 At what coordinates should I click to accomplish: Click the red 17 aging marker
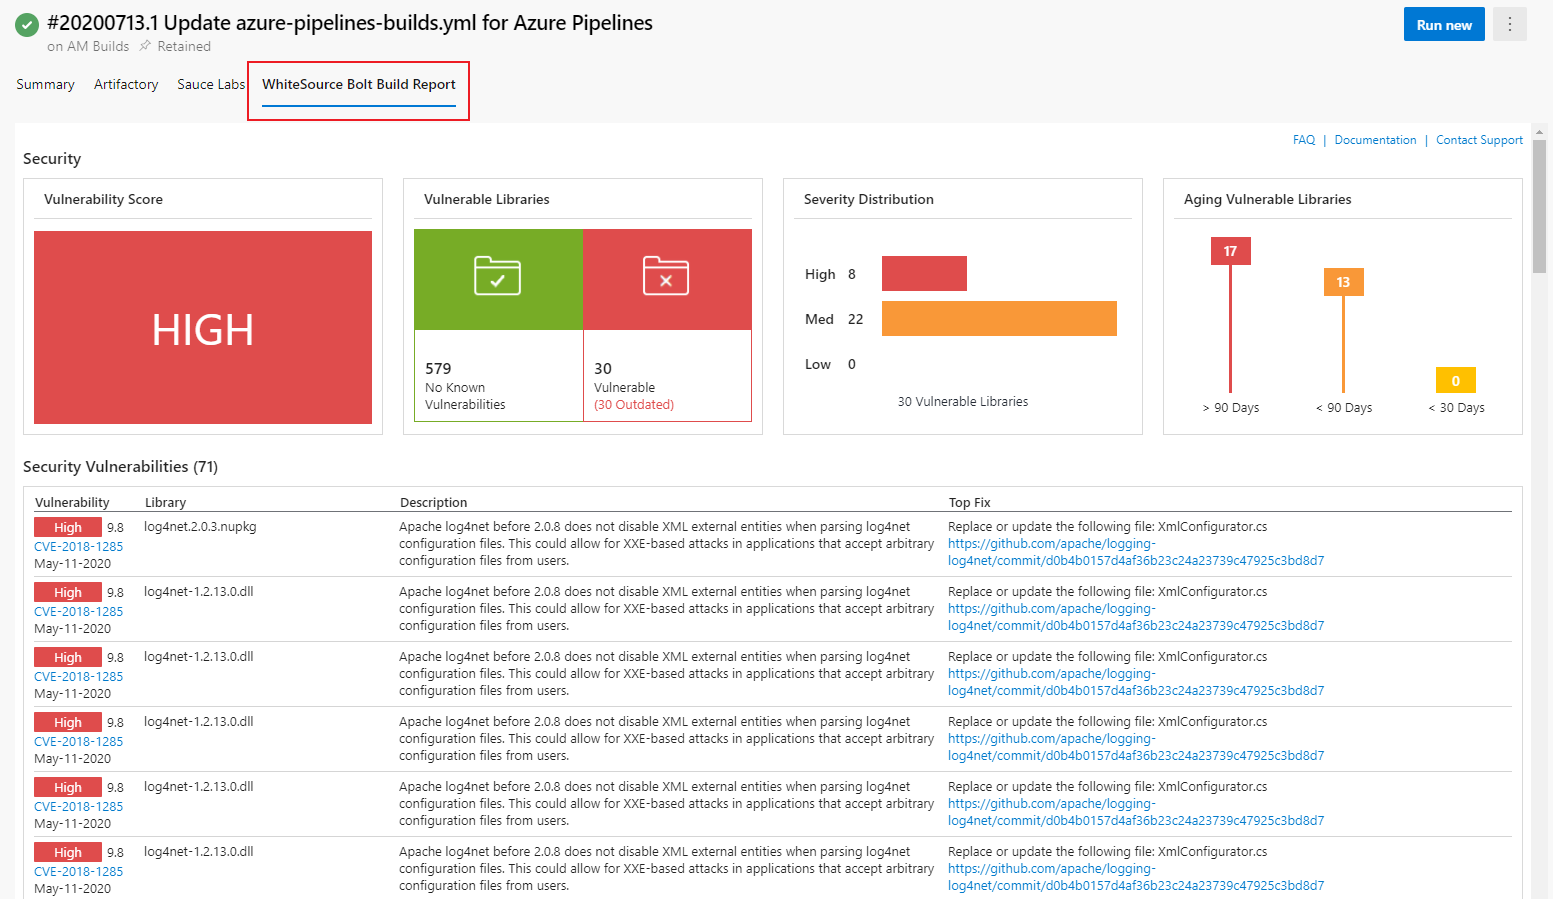[x=1230, y=251]
